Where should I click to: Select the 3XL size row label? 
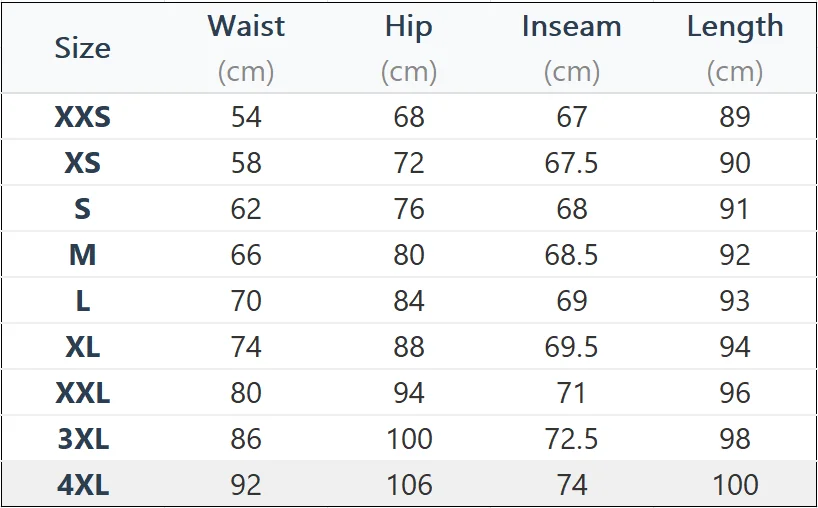(83, 439)
